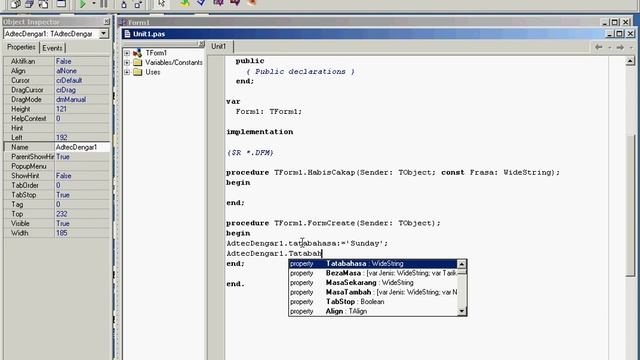The image size is (640, 360).
Task: Open the dropdown beside the Run arrow
Action: (x=93, y=4)
